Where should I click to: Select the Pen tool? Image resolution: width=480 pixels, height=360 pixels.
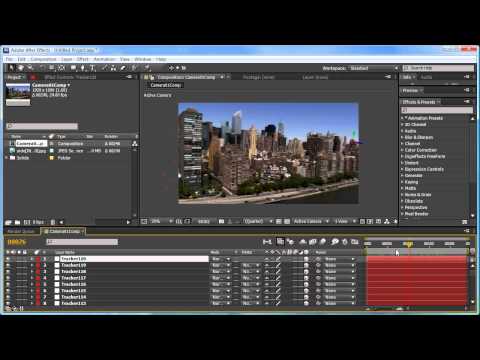coord(83,68)
